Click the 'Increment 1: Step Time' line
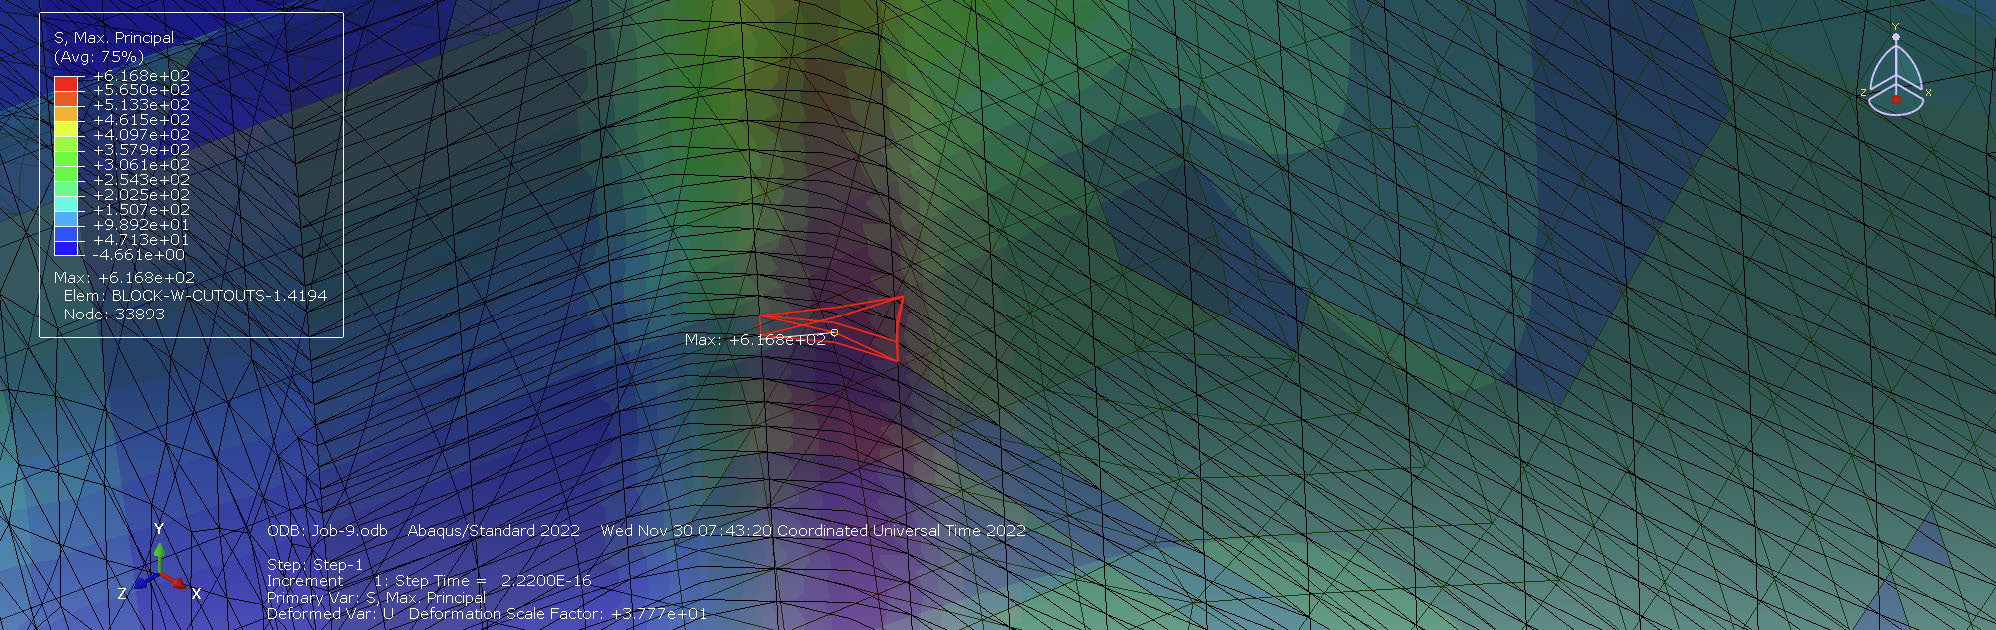Viewport: 1996px width, 630px height. coord(429,581)
